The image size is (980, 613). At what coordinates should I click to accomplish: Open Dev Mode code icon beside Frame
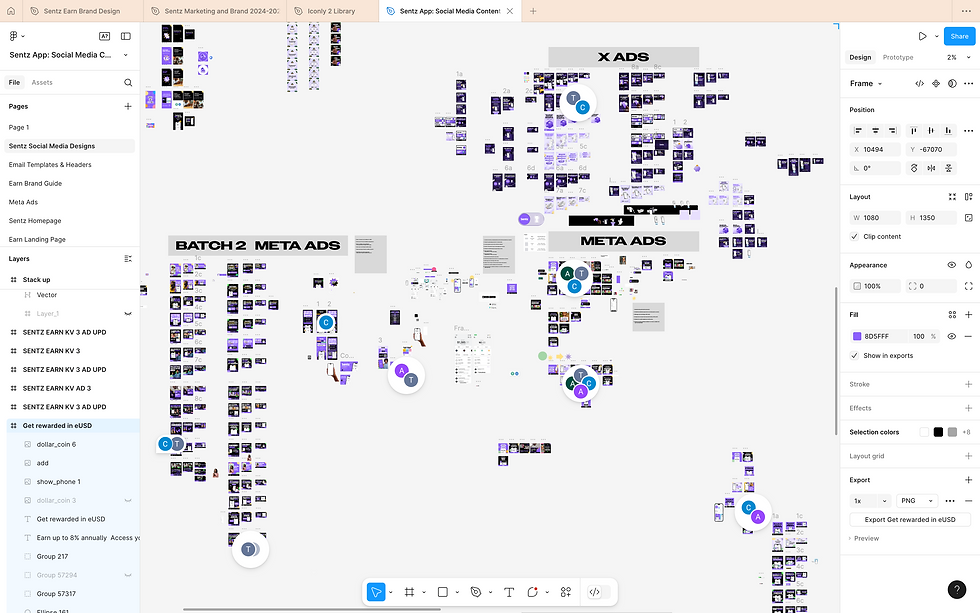[x=919, y=83]
